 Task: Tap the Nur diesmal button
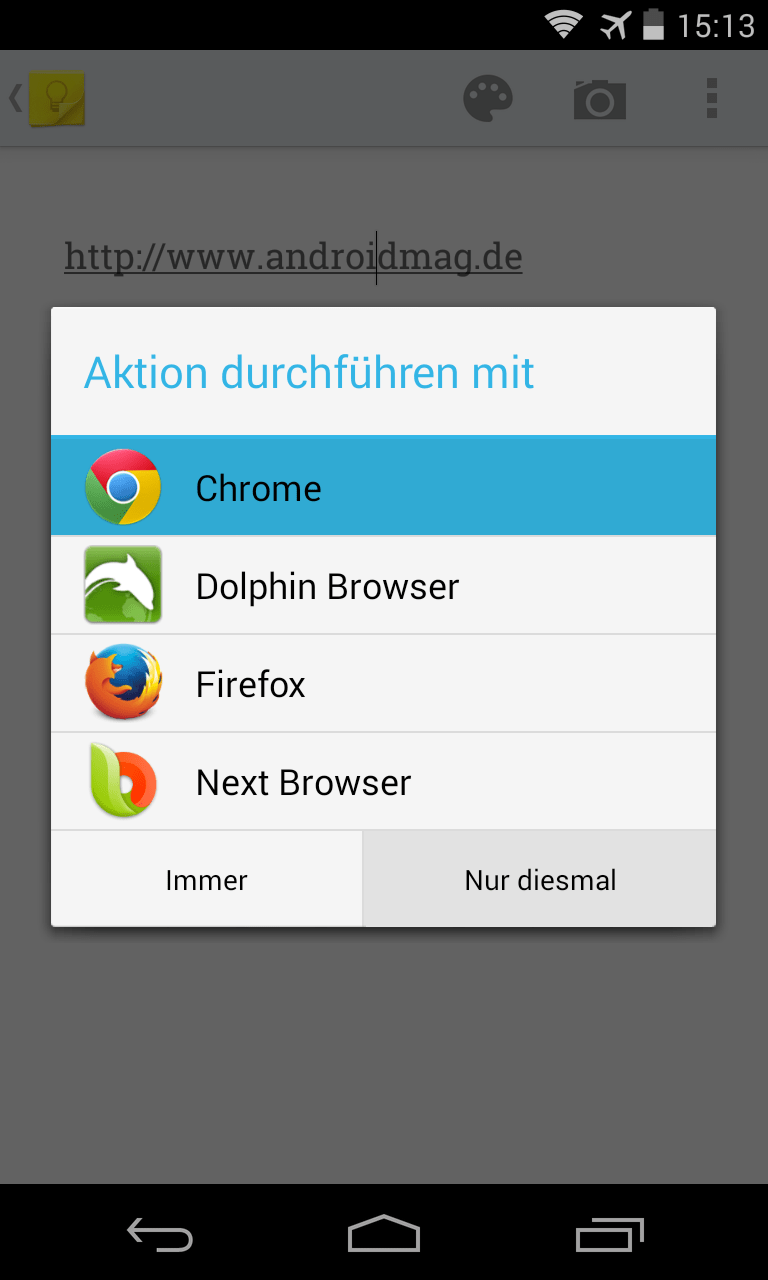(x=540, y=879)
